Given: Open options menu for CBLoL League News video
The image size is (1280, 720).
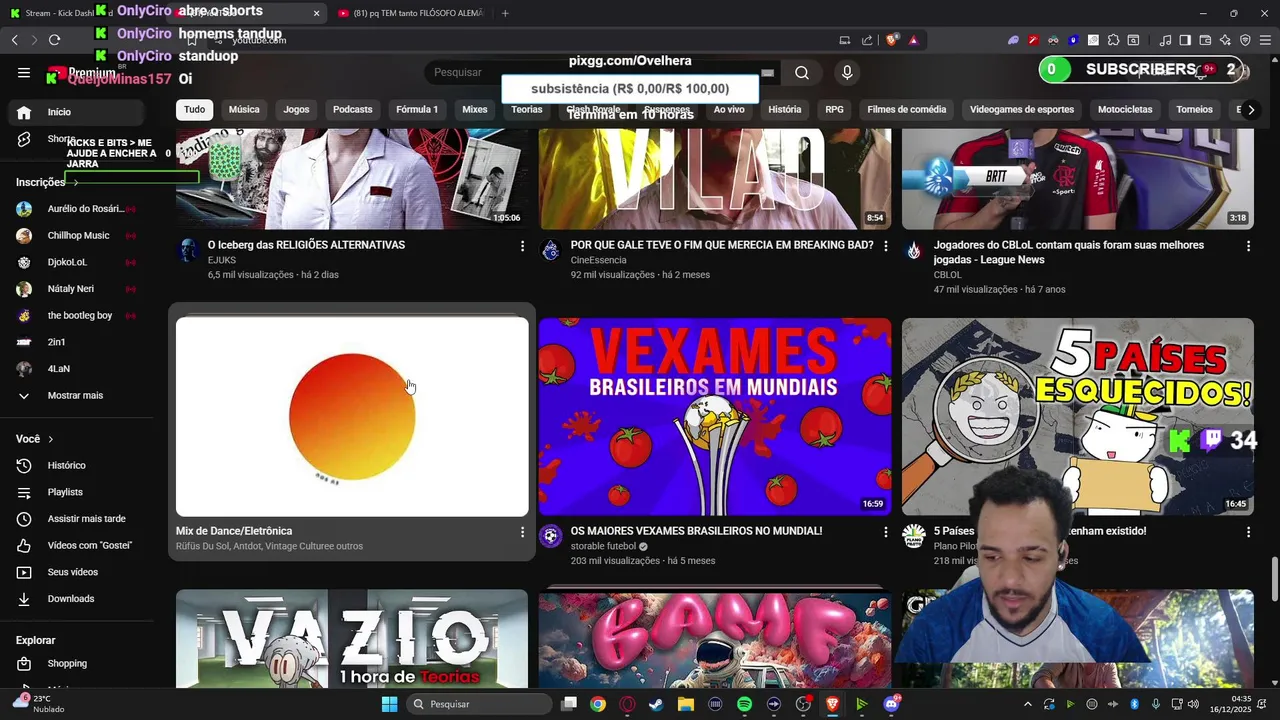Looking at the screenshot, I should click(x=1248, y=245).
